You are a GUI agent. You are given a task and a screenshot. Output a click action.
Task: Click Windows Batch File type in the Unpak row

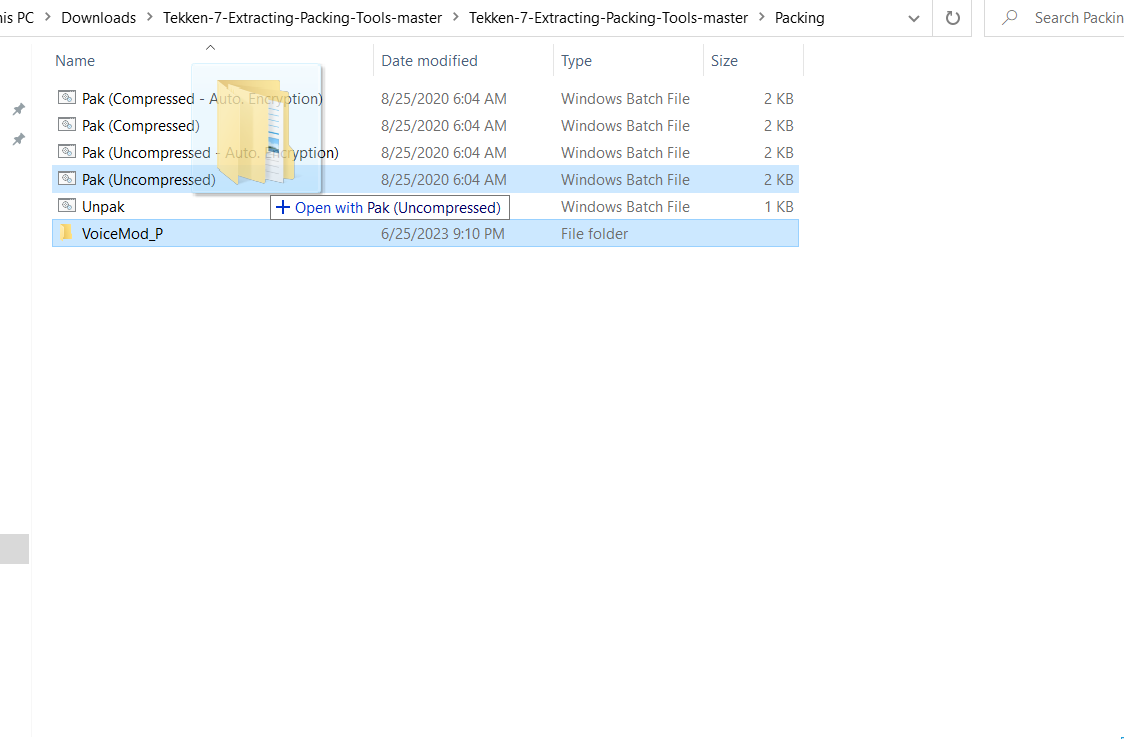tap(625, 206)
